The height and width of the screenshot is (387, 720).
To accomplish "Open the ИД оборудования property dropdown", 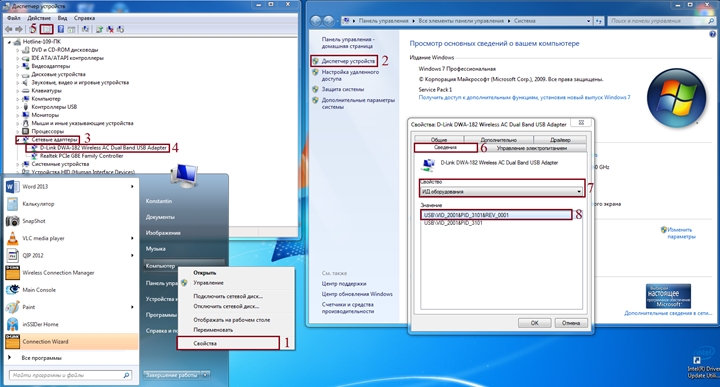I will point(502,191).
